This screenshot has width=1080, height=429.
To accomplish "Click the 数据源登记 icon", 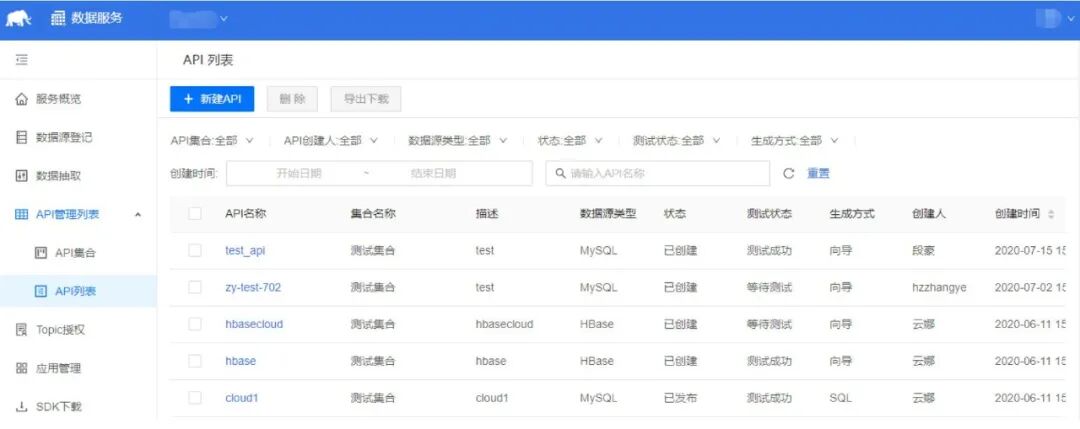I will pyautogui.click(x=21, y=138).
